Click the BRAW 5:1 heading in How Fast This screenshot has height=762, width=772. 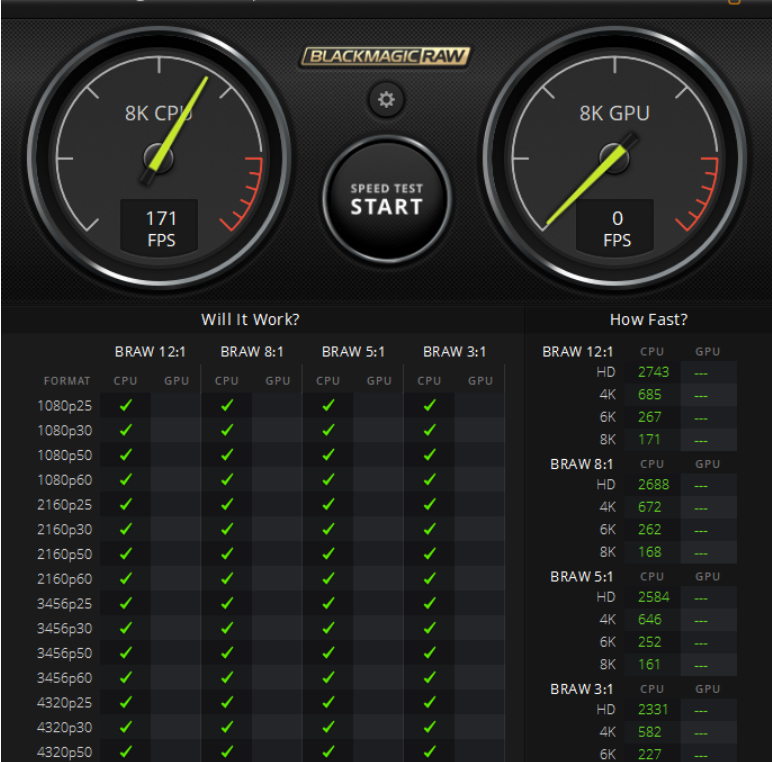(581, 576)
